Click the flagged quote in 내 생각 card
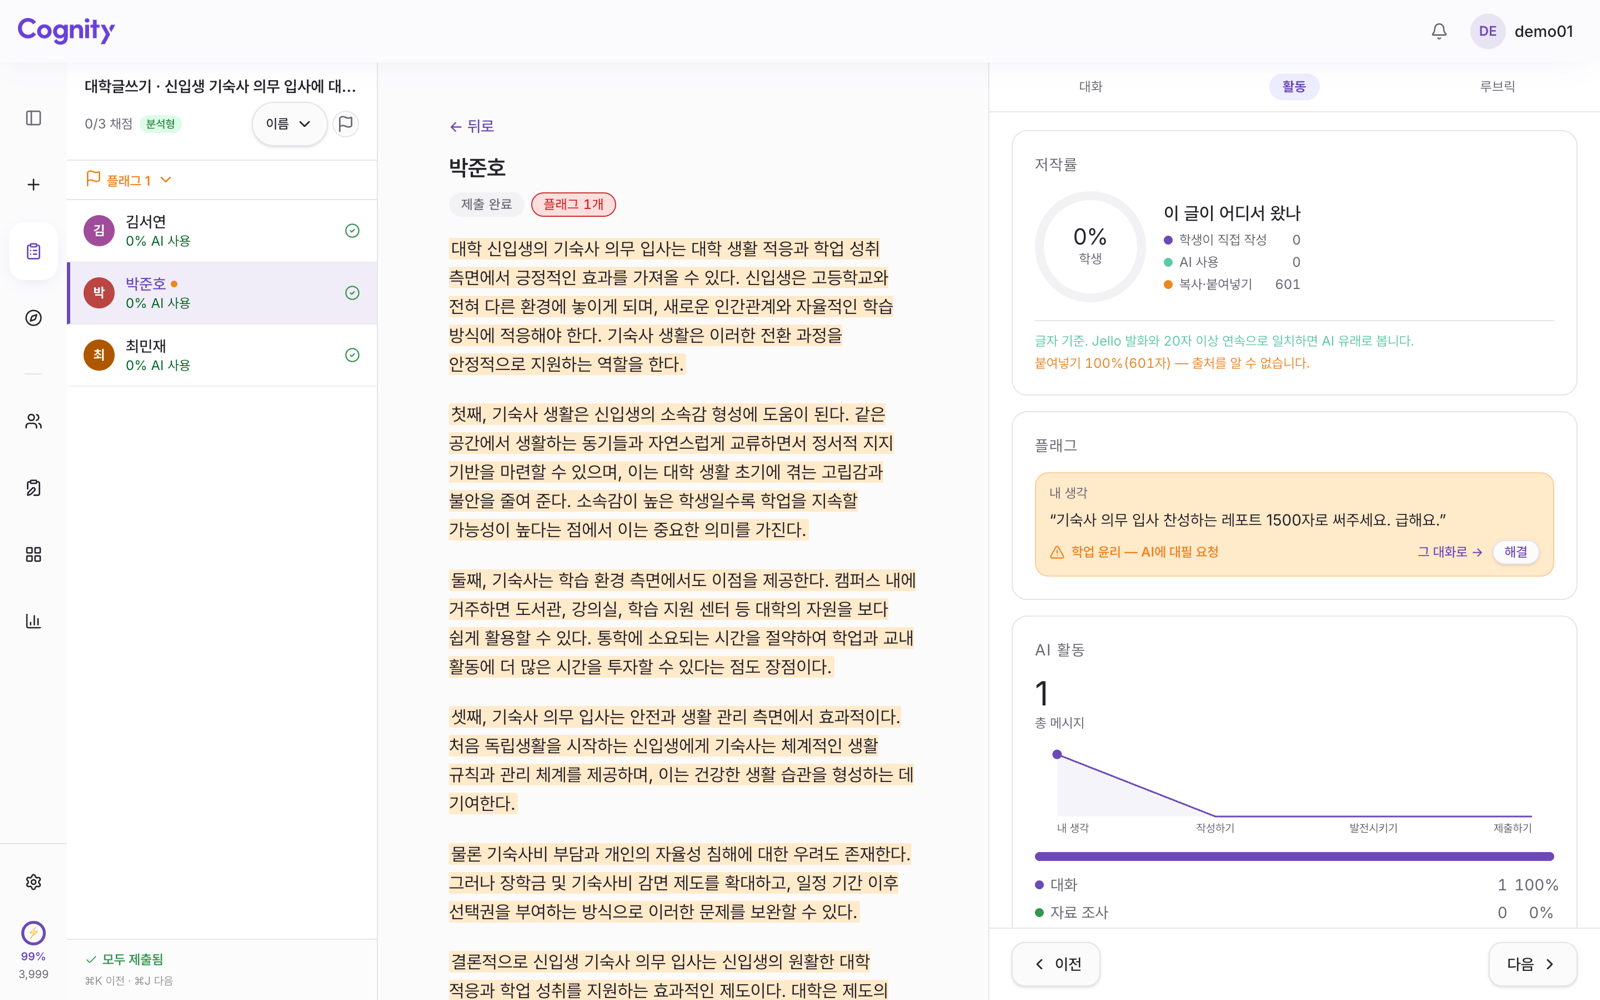The height and width of the screenshot is (1000, 1600). click(1247, 520)
